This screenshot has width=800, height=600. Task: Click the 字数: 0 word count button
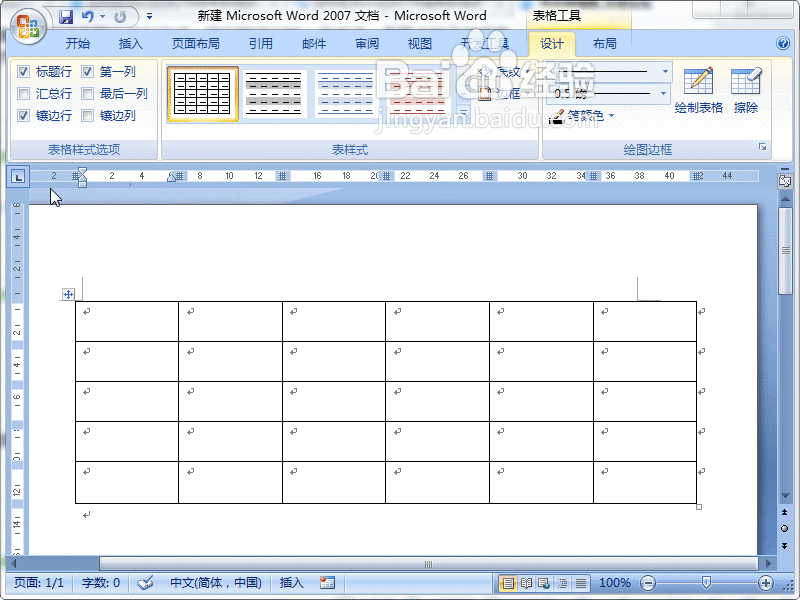100,582
